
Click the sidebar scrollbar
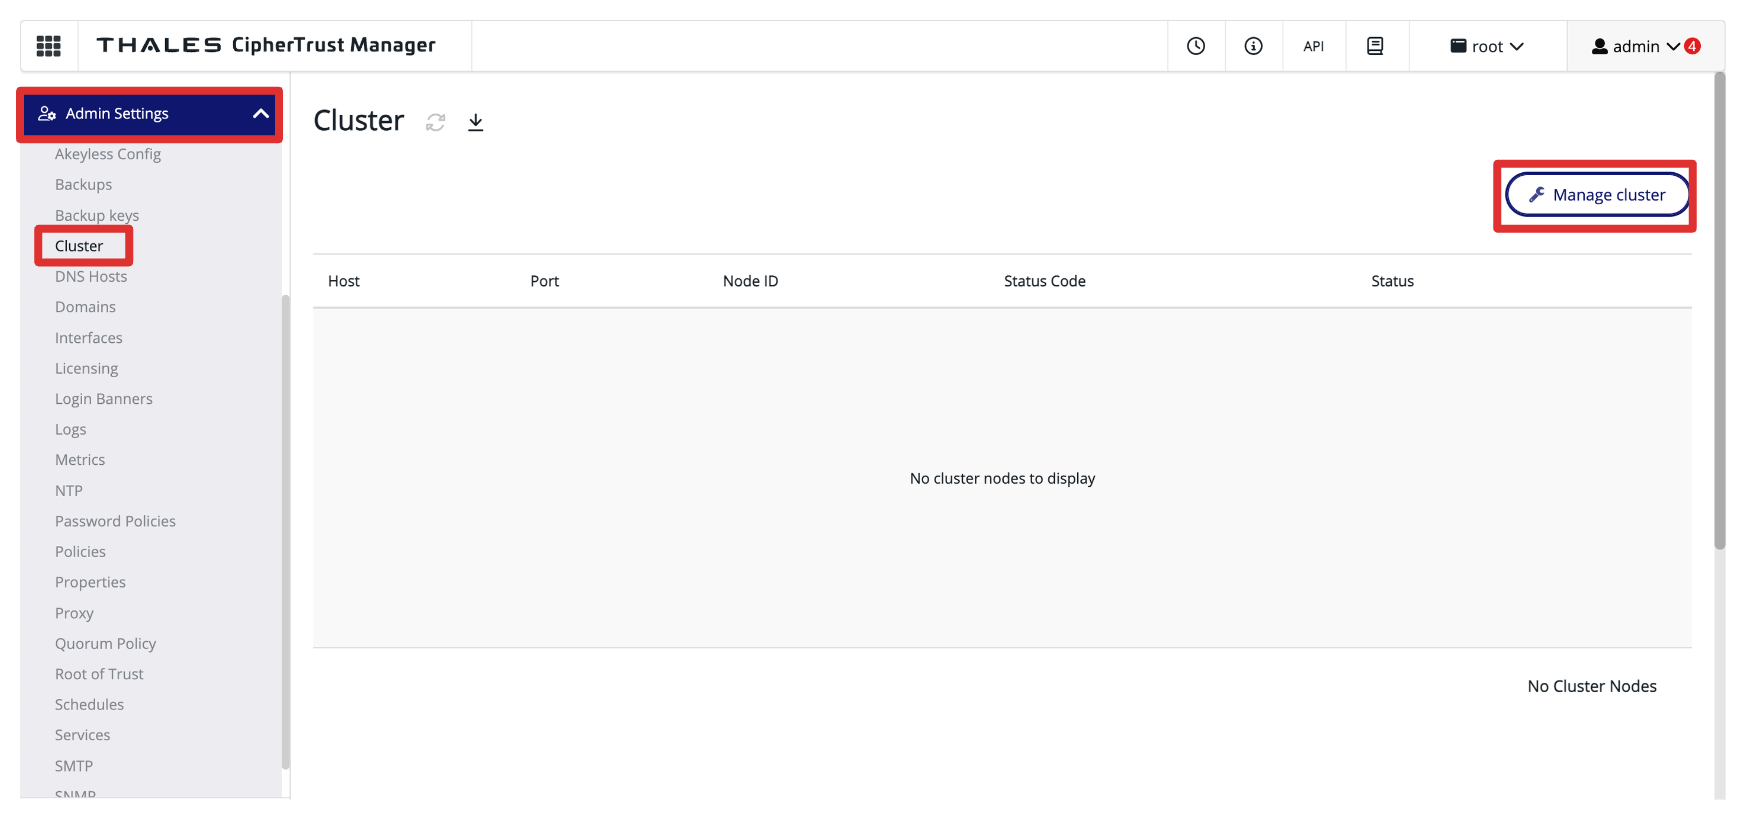pyautogui.click(x=286, y=530)
